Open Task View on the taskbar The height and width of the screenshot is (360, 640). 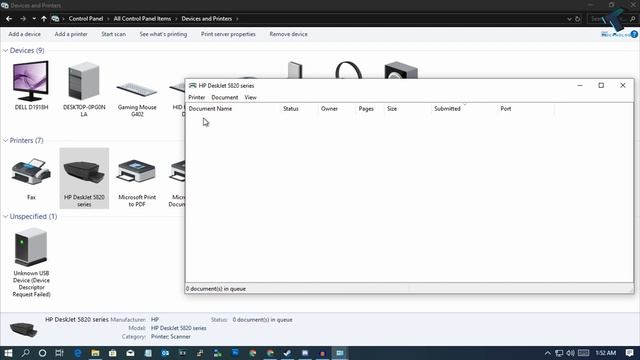coord(60,353)
